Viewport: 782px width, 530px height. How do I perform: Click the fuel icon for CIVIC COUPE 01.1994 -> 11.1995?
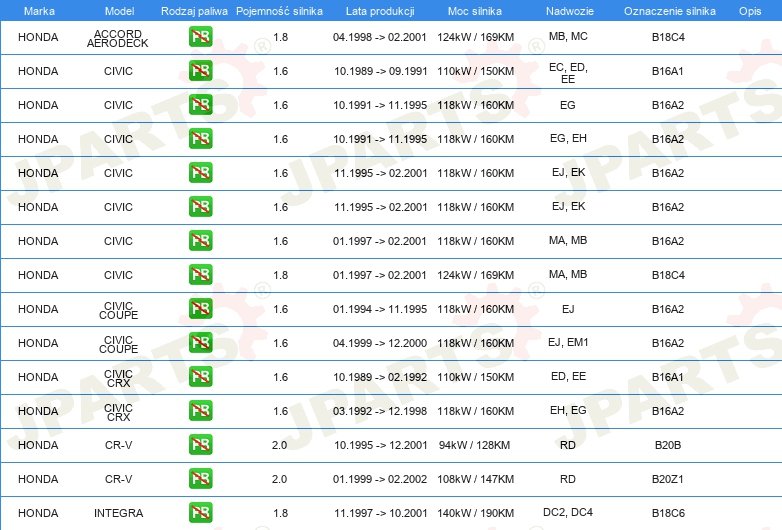(x=200, y=309)
